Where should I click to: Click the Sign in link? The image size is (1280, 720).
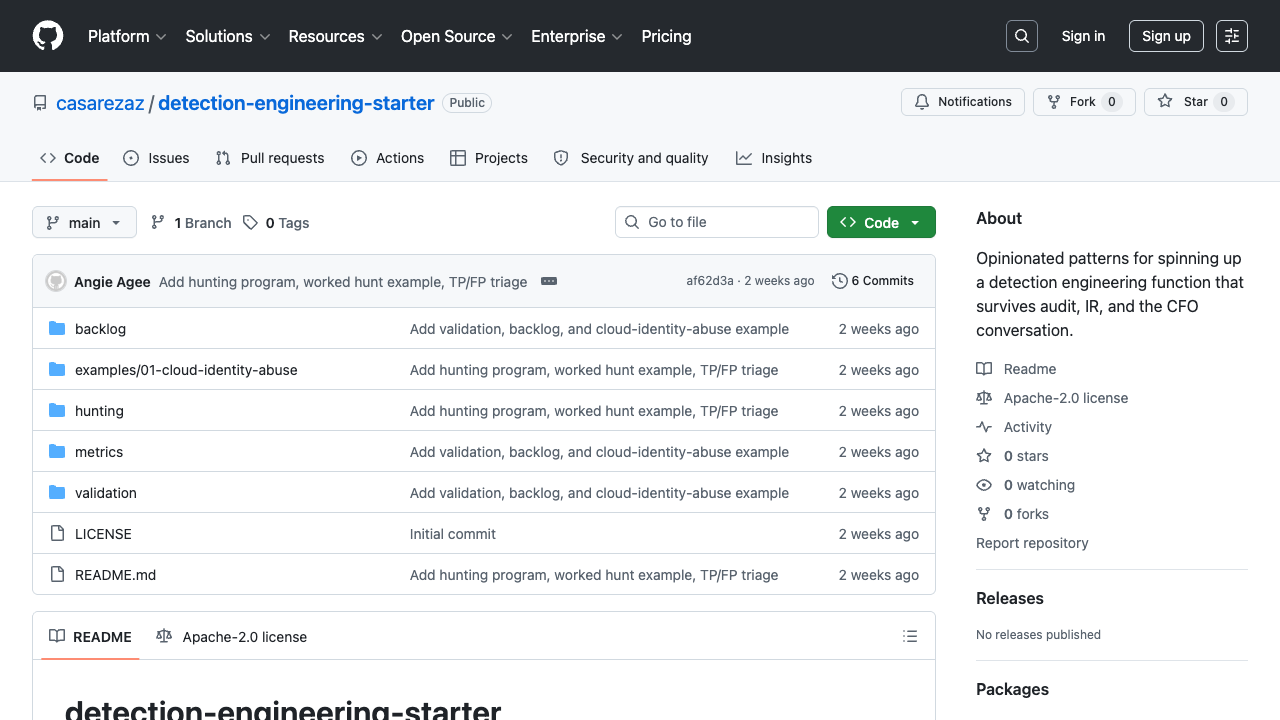click(1083, 36)
